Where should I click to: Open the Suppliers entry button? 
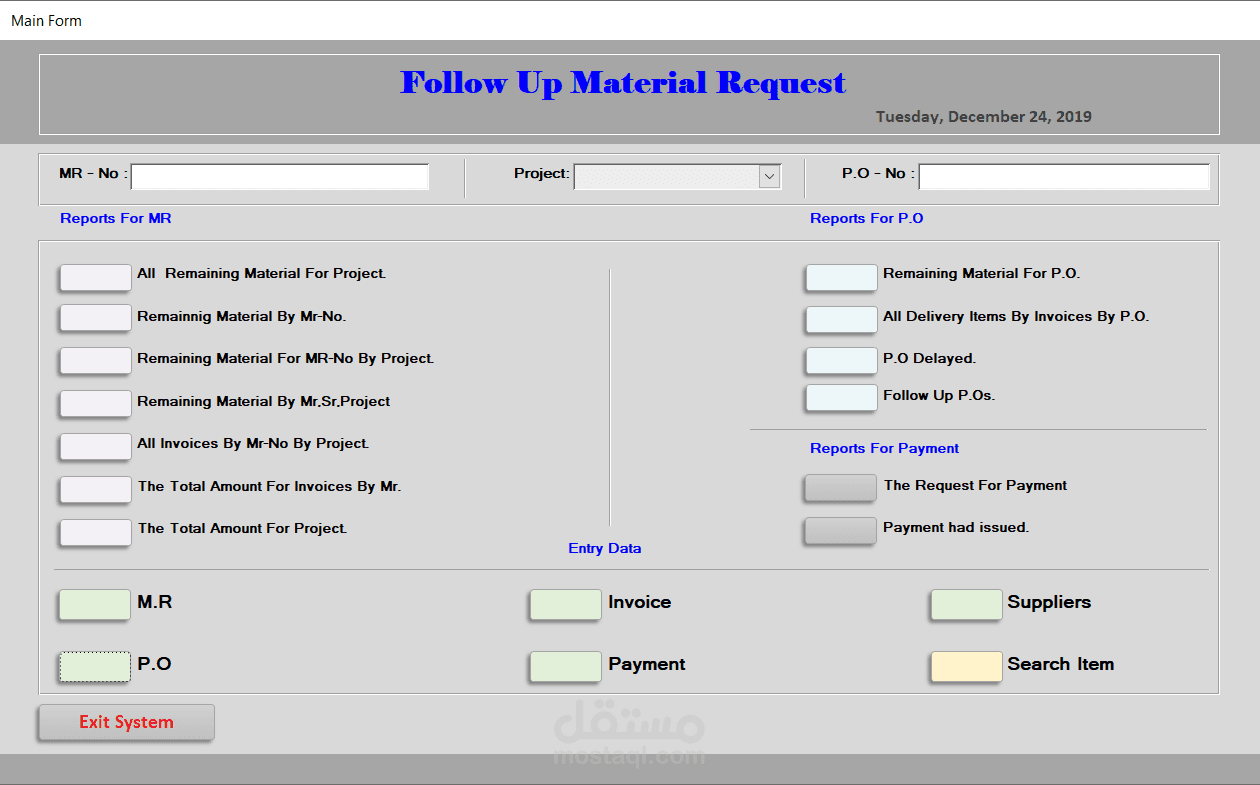(966, 605)
